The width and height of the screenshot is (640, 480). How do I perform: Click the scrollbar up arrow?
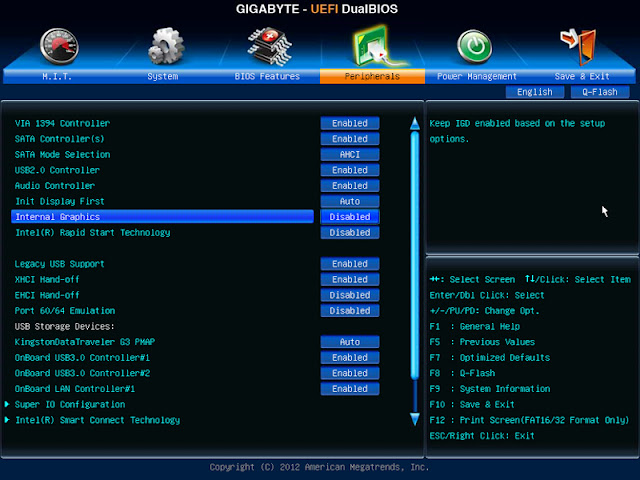tap(415, 124)
